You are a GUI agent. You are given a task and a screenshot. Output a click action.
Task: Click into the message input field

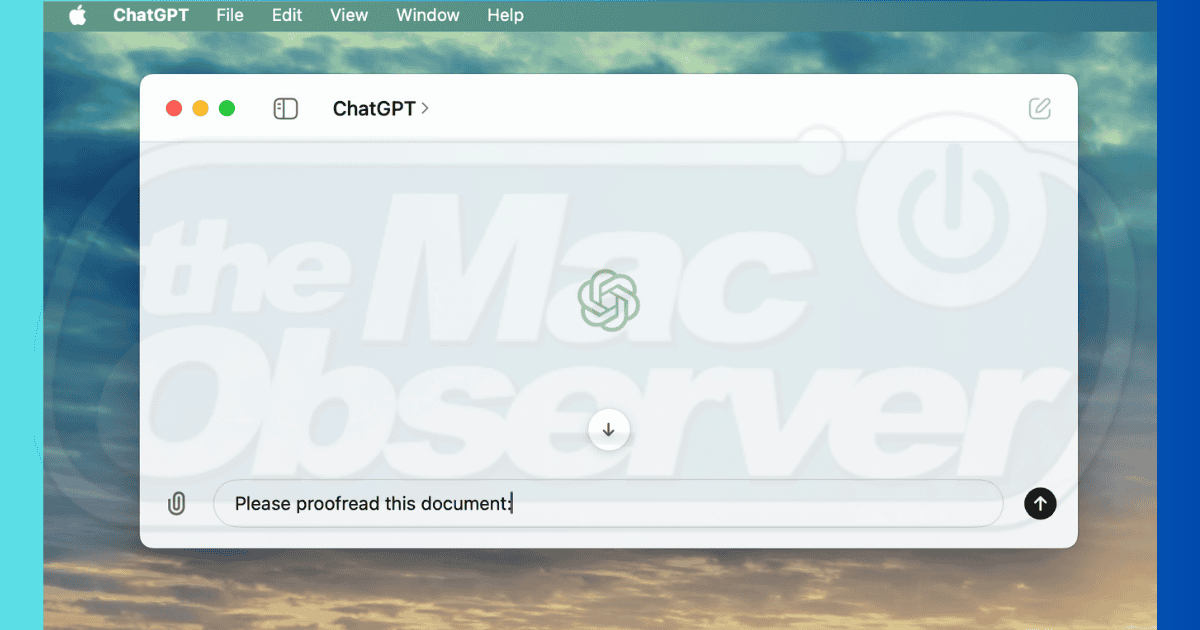[x=700, y=504]
